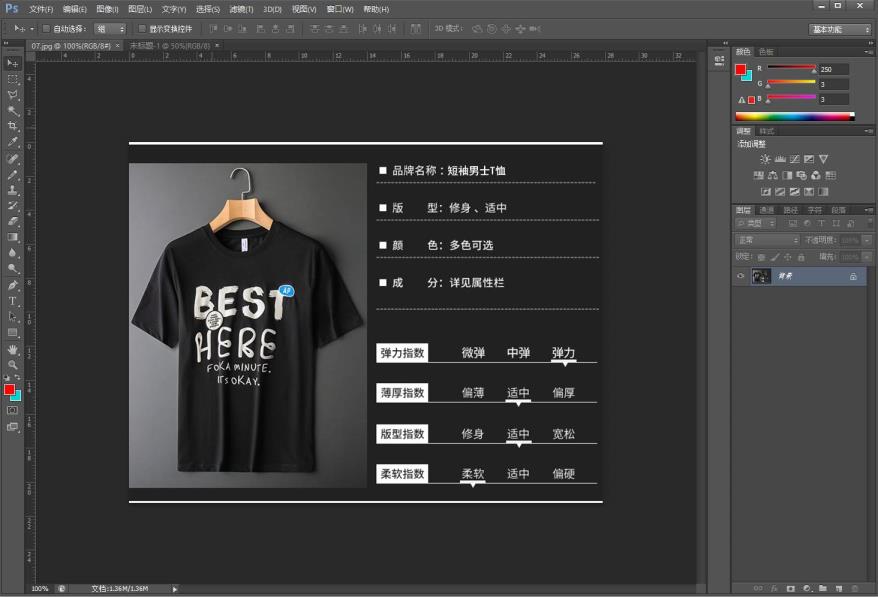Select the Eraser tool
This screenshot has width=878, height=597.
[x=12, y=221]
